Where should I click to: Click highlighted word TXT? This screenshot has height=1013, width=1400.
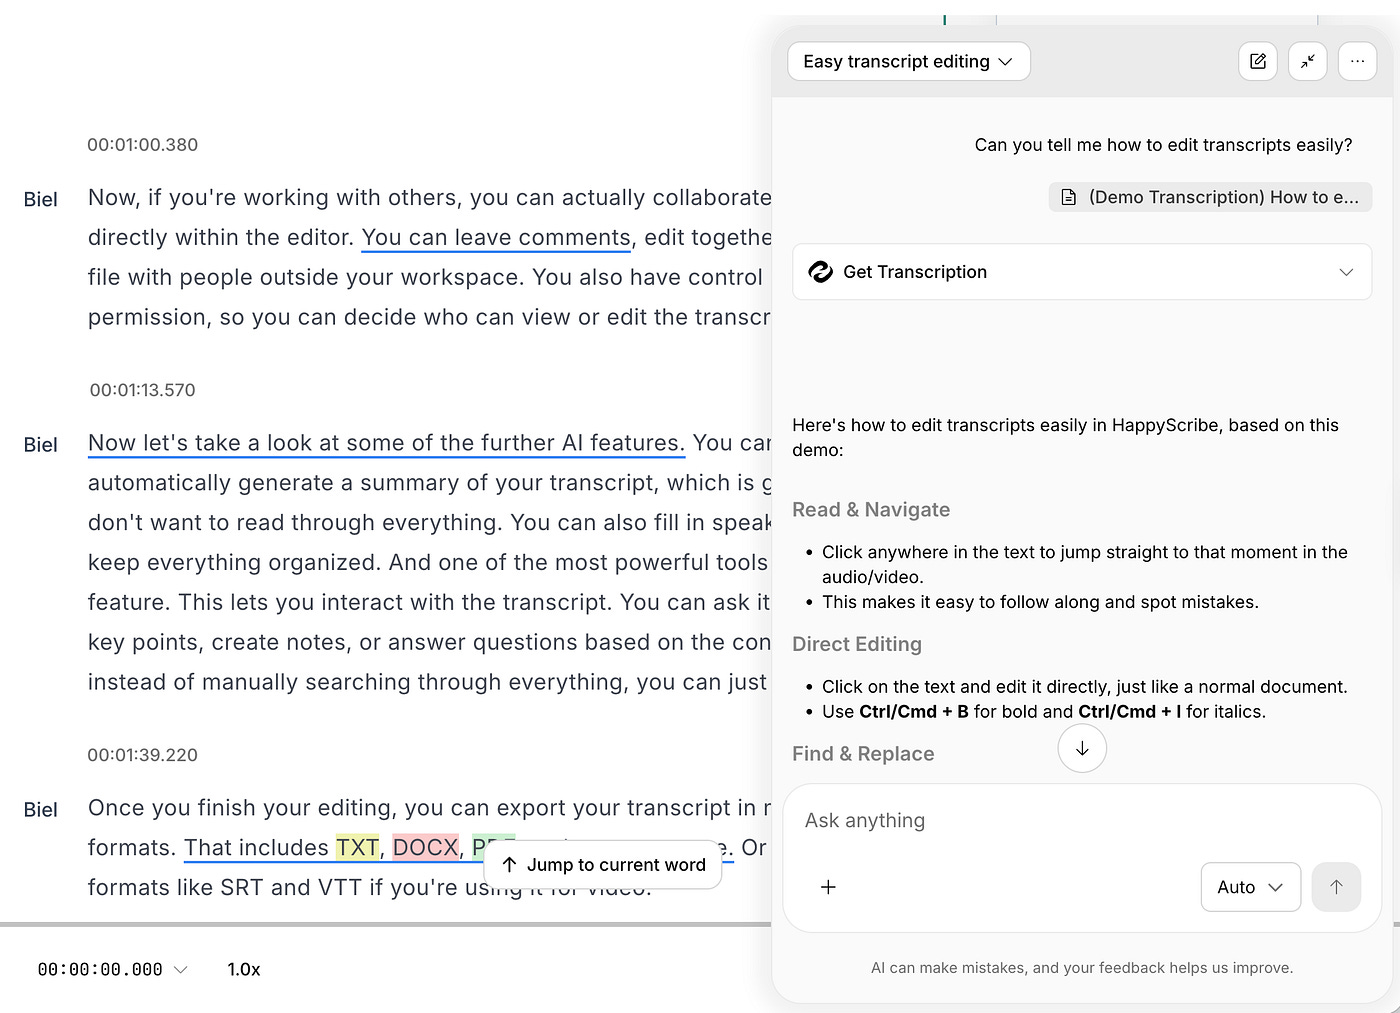pos(358,848)
